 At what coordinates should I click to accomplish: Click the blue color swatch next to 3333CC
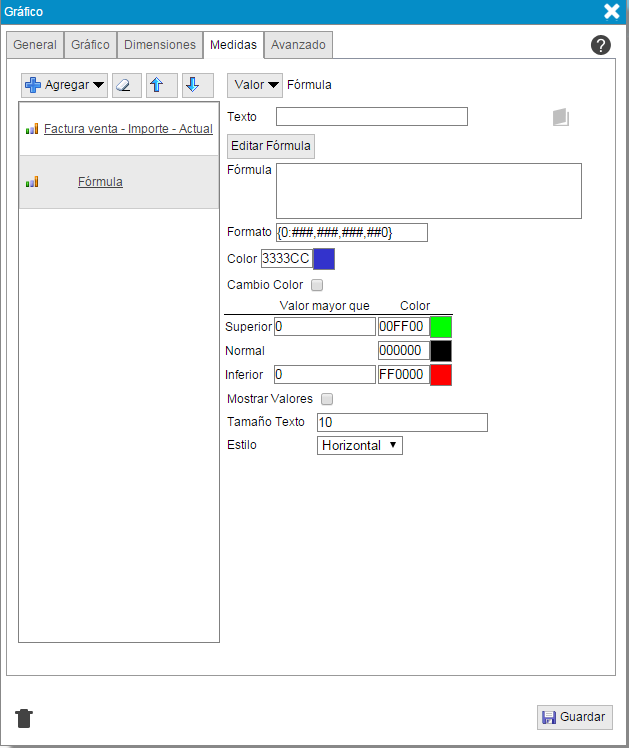(324, 259)
